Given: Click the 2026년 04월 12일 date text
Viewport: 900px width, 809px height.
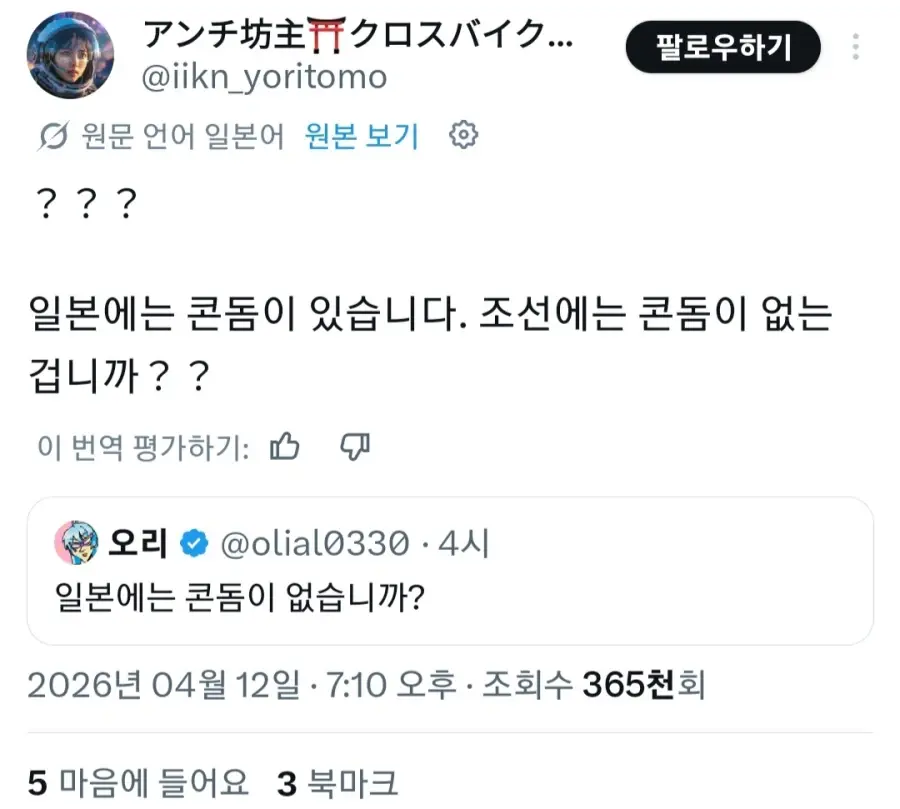Looking at the screenshot, I should click(x=160, y=685).
